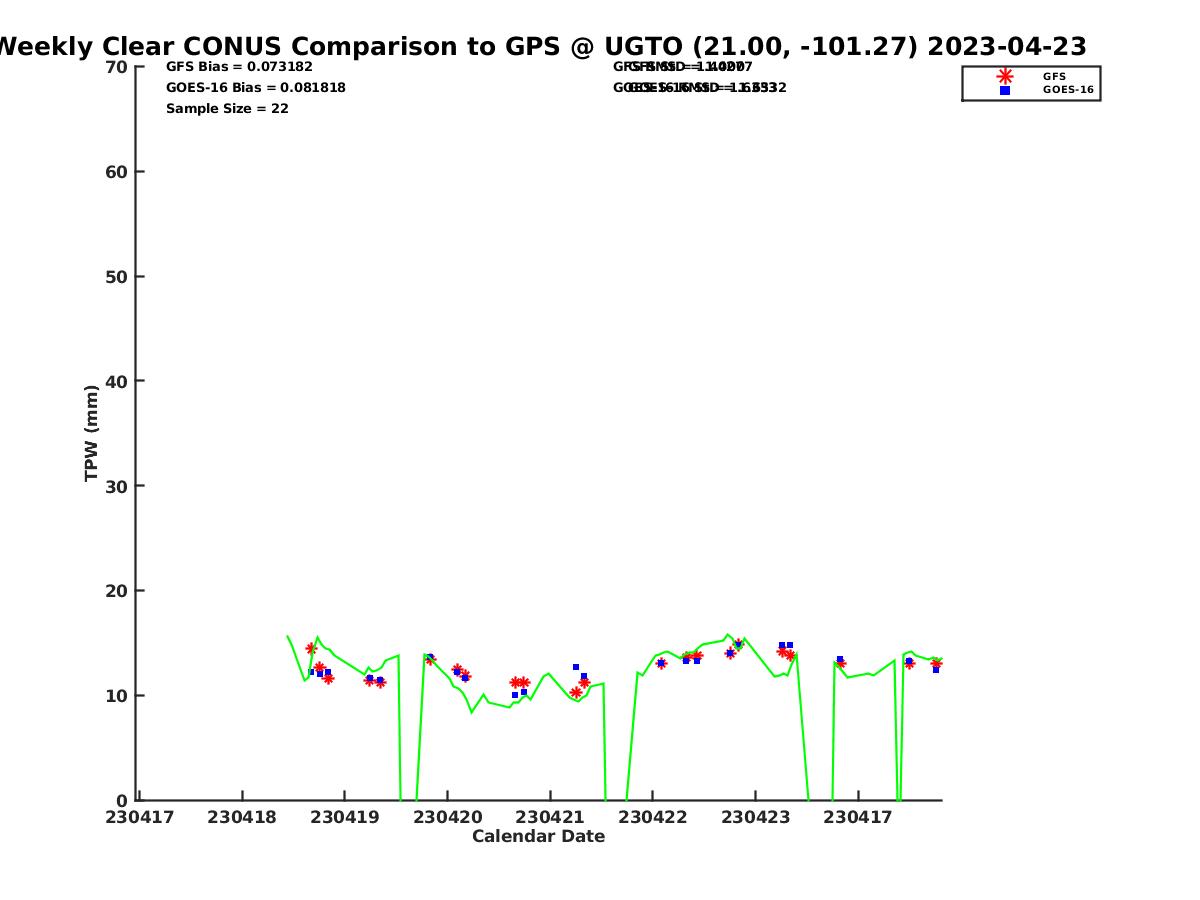The image size is (1200, 900).
Task: Click the GOES-16 Bias = 0.081818 annotation
Action: [255, 88]
